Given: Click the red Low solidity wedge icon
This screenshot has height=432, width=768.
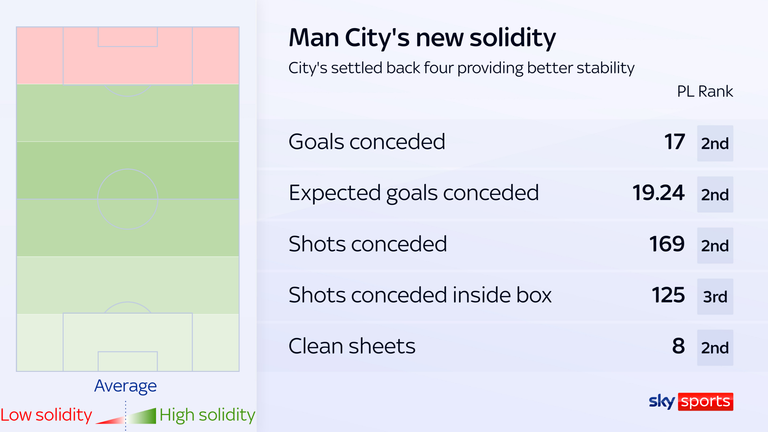Looking at the screenshot, I should pos(111,420).
